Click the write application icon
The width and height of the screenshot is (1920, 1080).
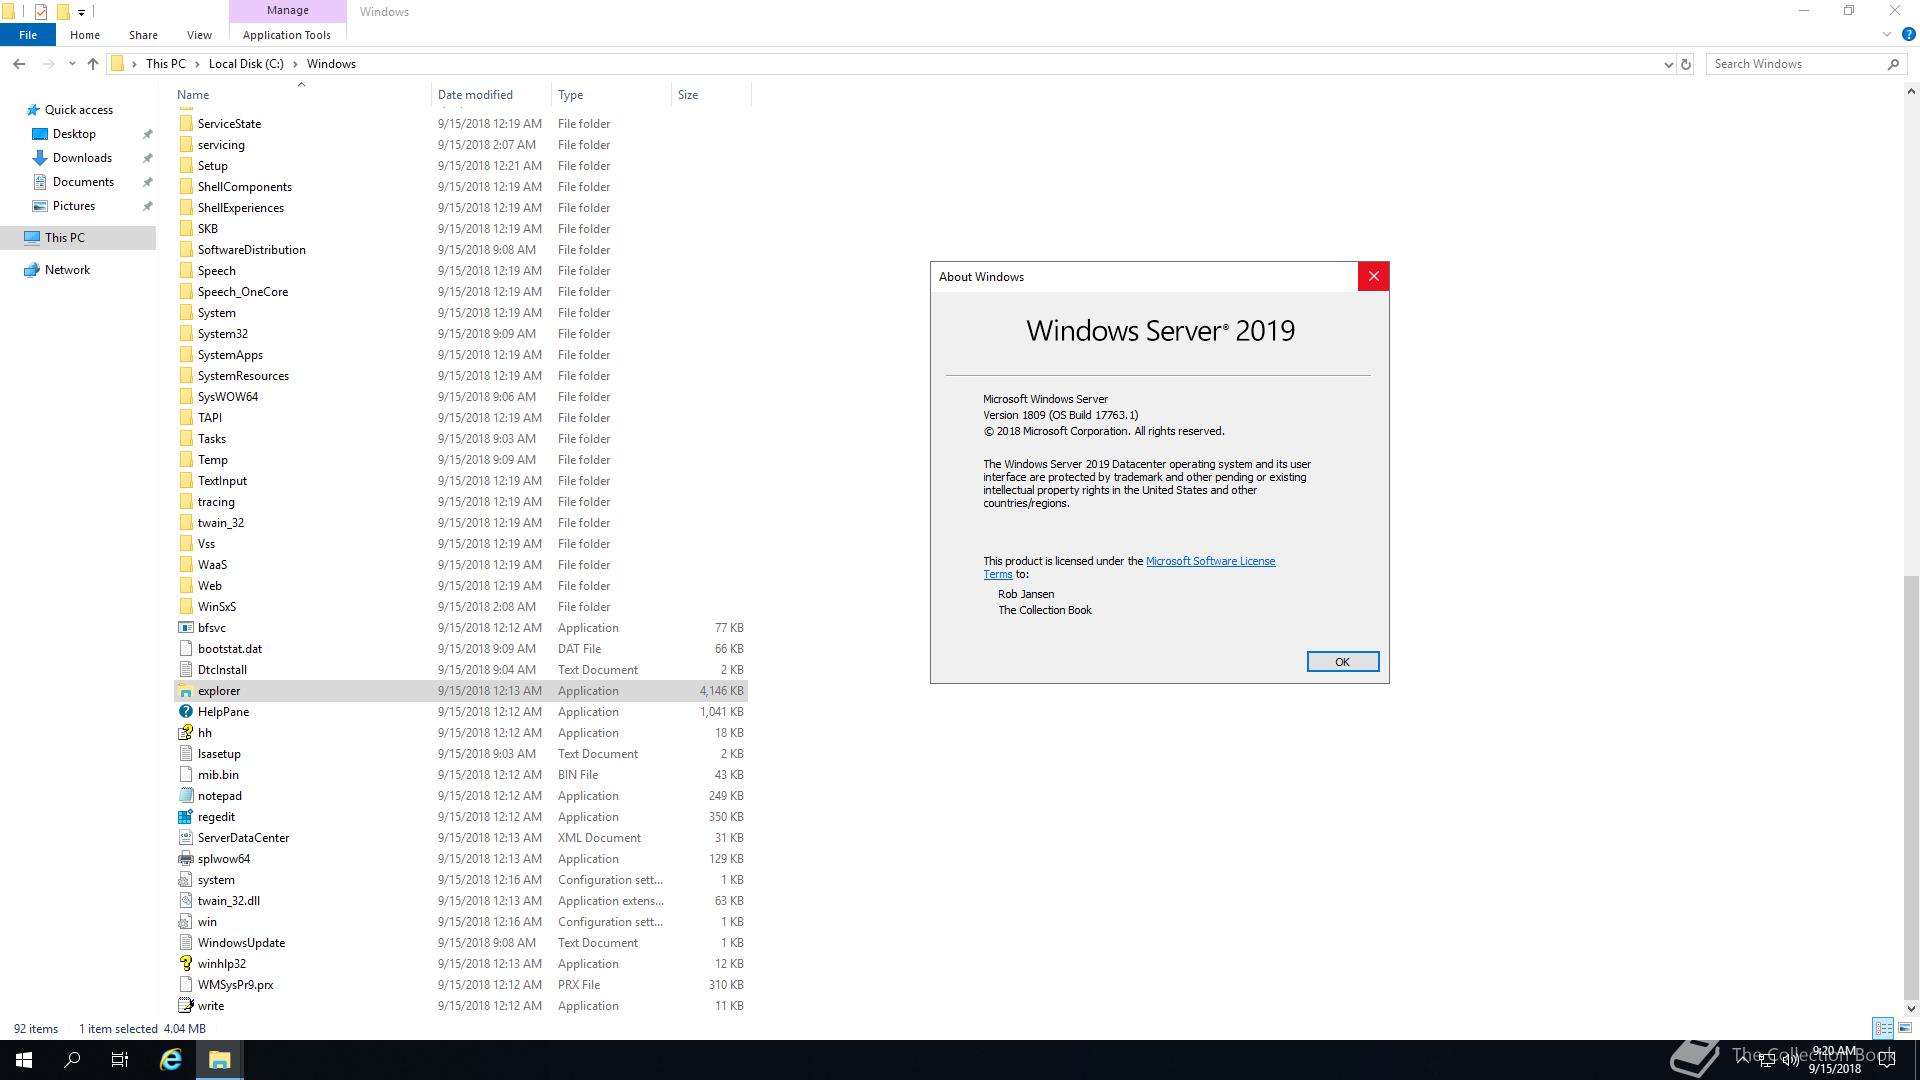coord(186,1006)
